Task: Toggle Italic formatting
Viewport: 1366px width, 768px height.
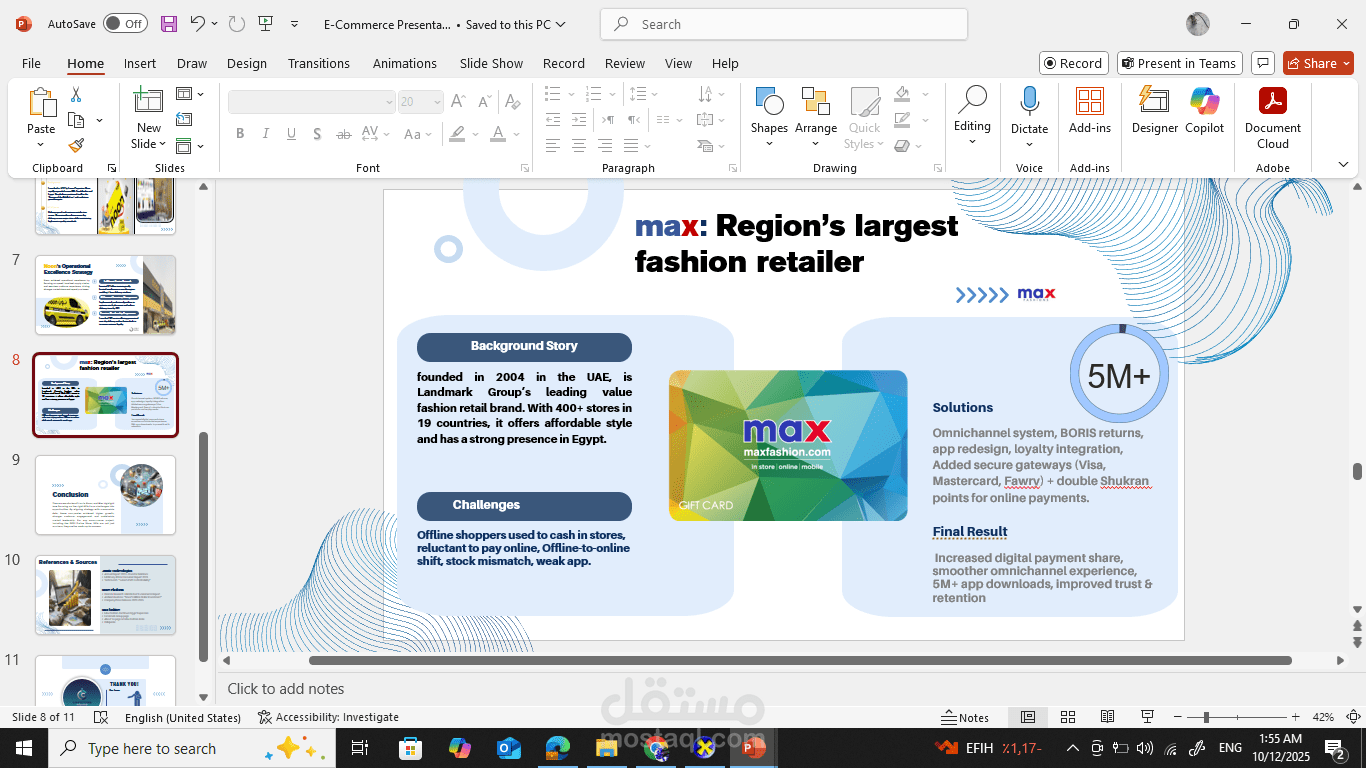Action: (266, 134)
